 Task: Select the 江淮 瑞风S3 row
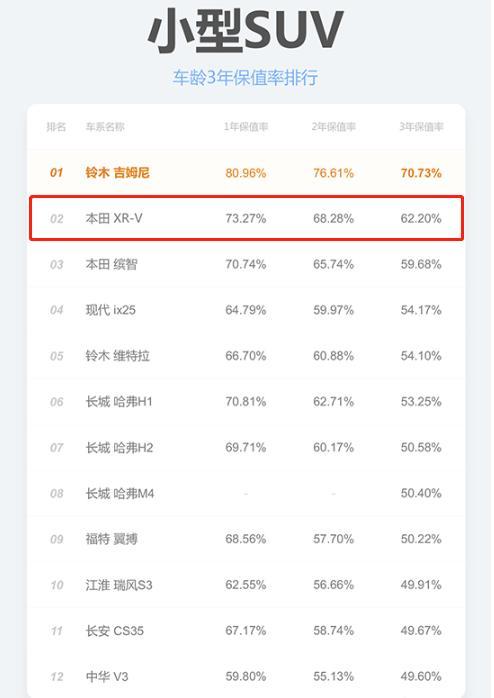(x=247, y=584)
